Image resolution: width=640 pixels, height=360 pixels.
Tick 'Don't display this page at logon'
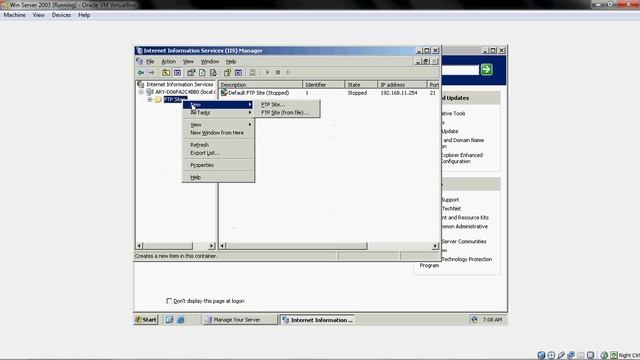pyautogui.click(x=169, y=301)
